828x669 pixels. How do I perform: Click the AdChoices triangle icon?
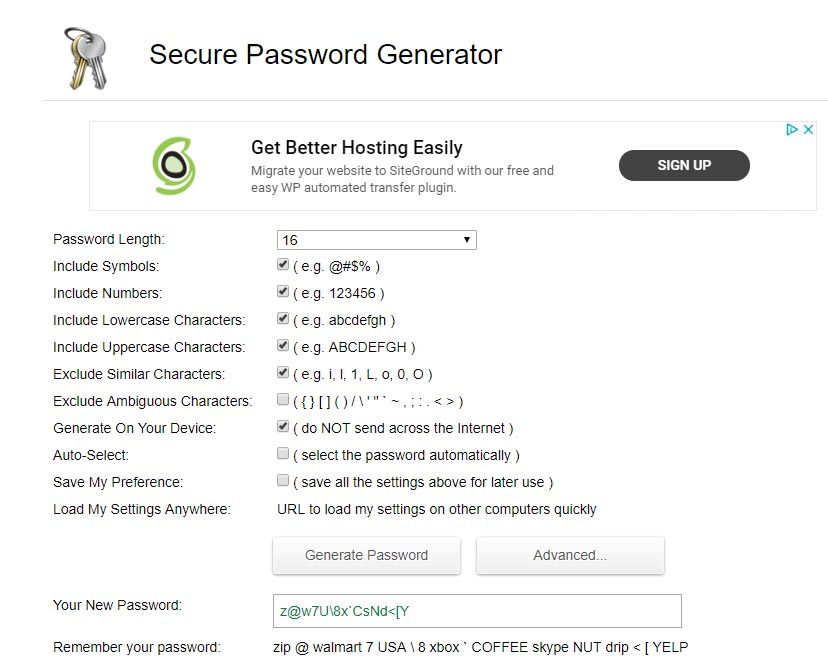pos(791,129)
